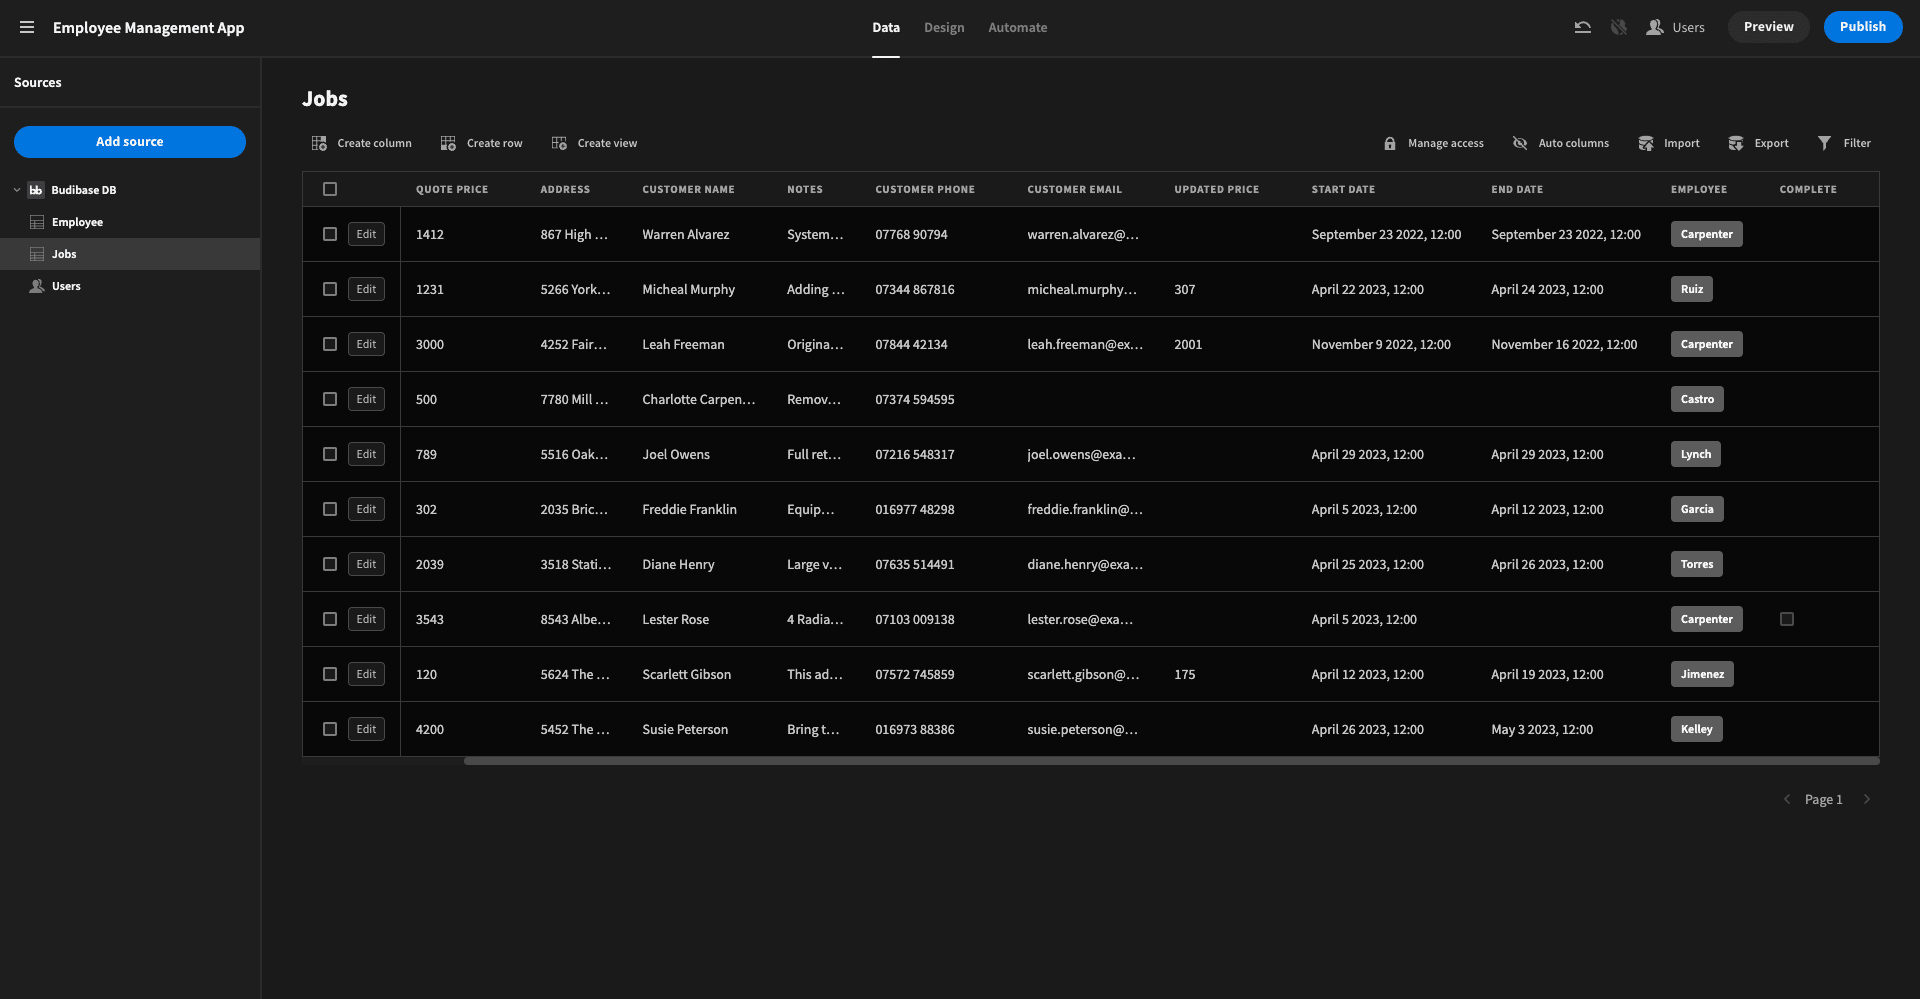Select the Warren Alvarez row checkbox
Screen dimensions: 1920x999
330,234
